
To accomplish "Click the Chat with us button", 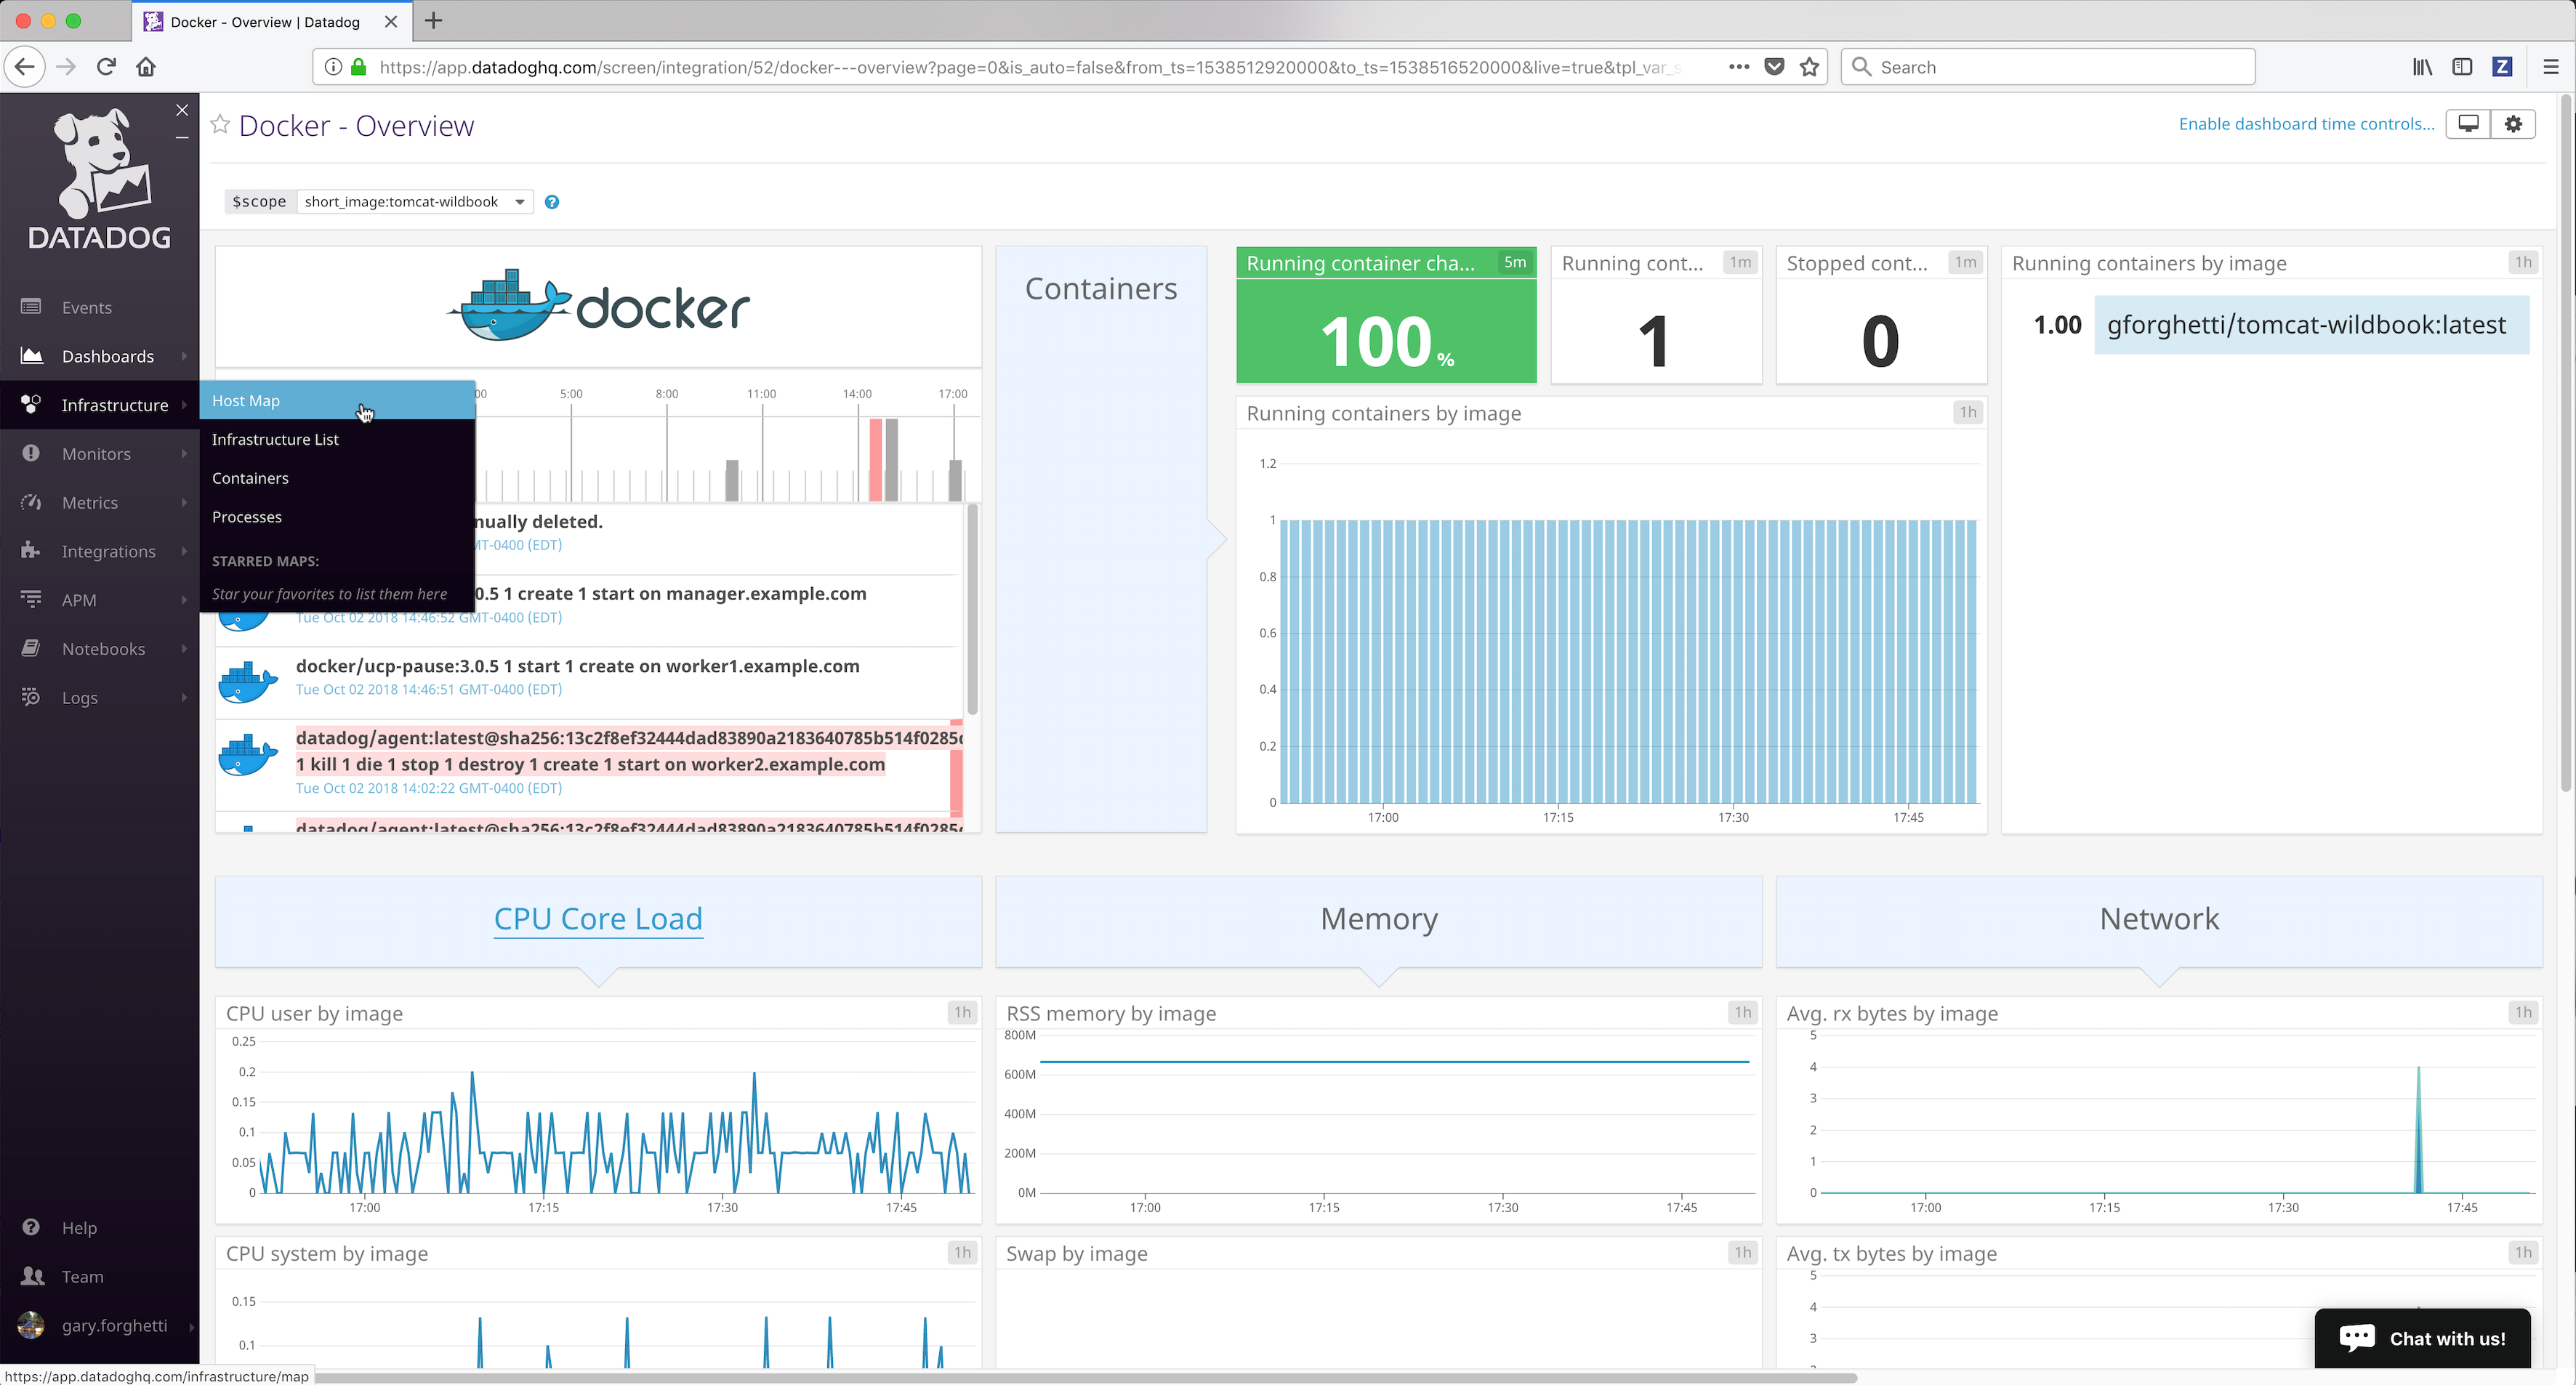I will 2423,1338.
